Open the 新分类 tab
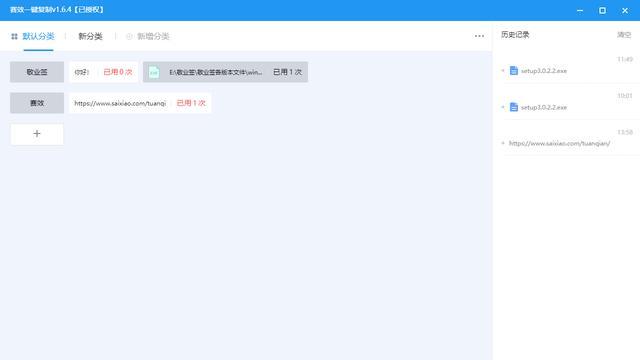This screenshot has height=360, width=640. point(90,36)
